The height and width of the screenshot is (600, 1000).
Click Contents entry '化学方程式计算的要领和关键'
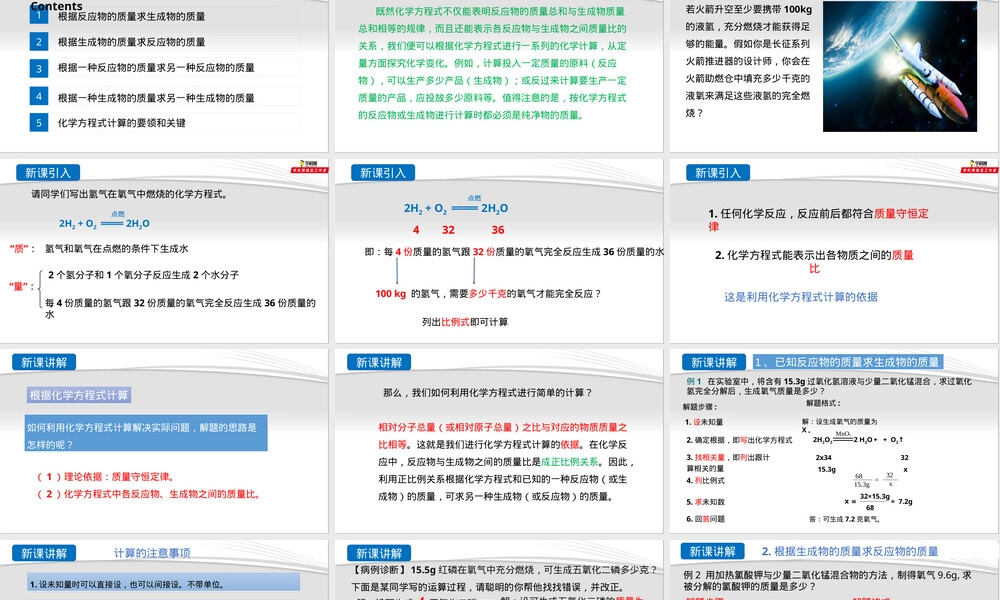pyautogui.click(x=122, y=122)
